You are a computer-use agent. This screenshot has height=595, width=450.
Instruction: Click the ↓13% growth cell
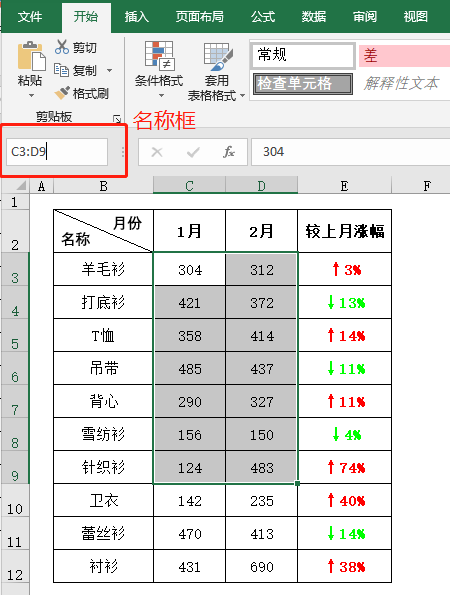[345, 302]
